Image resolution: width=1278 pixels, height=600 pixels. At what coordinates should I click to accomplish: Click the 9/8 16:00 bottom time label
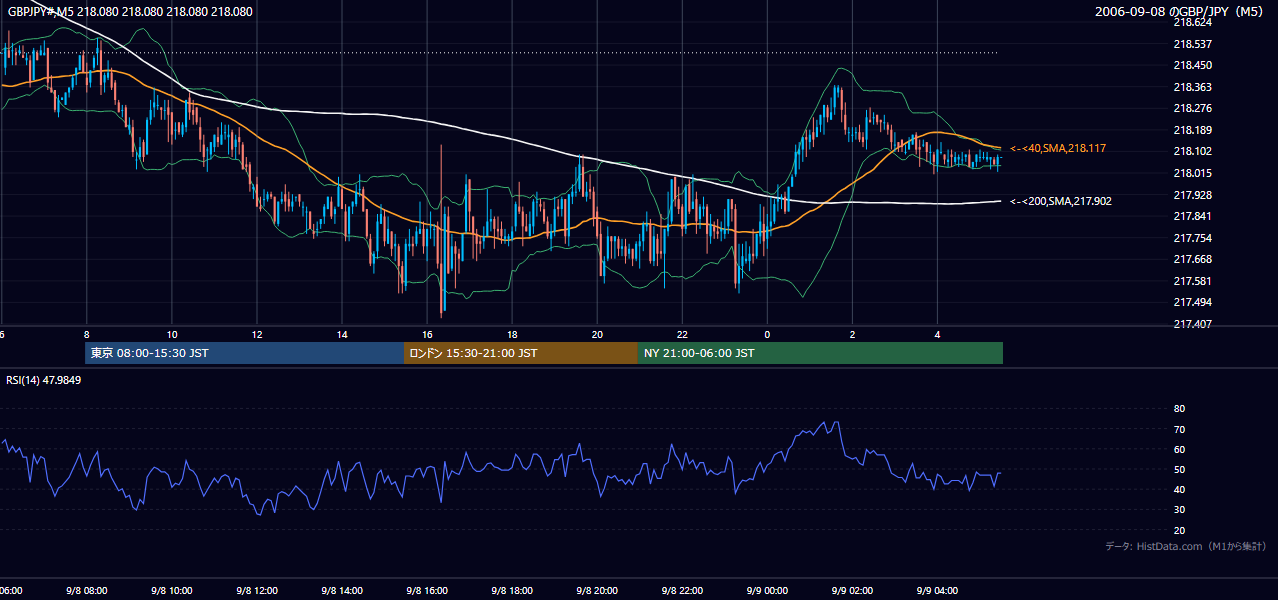pos(427,590)
